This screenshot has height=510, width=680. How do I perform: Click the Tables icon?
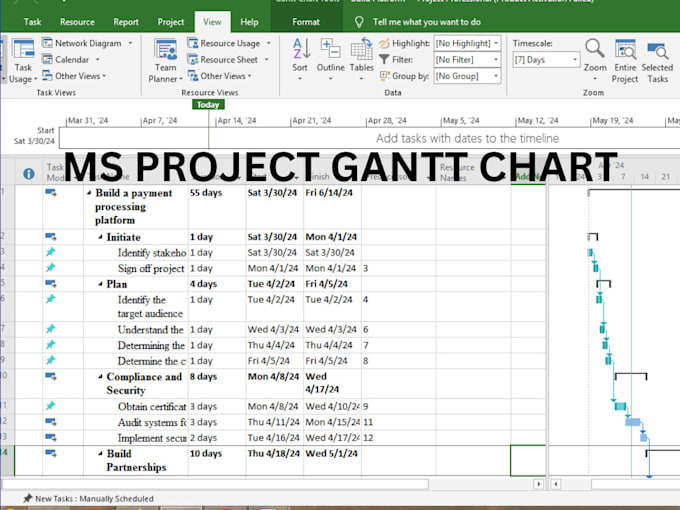[x=362, y=49]
